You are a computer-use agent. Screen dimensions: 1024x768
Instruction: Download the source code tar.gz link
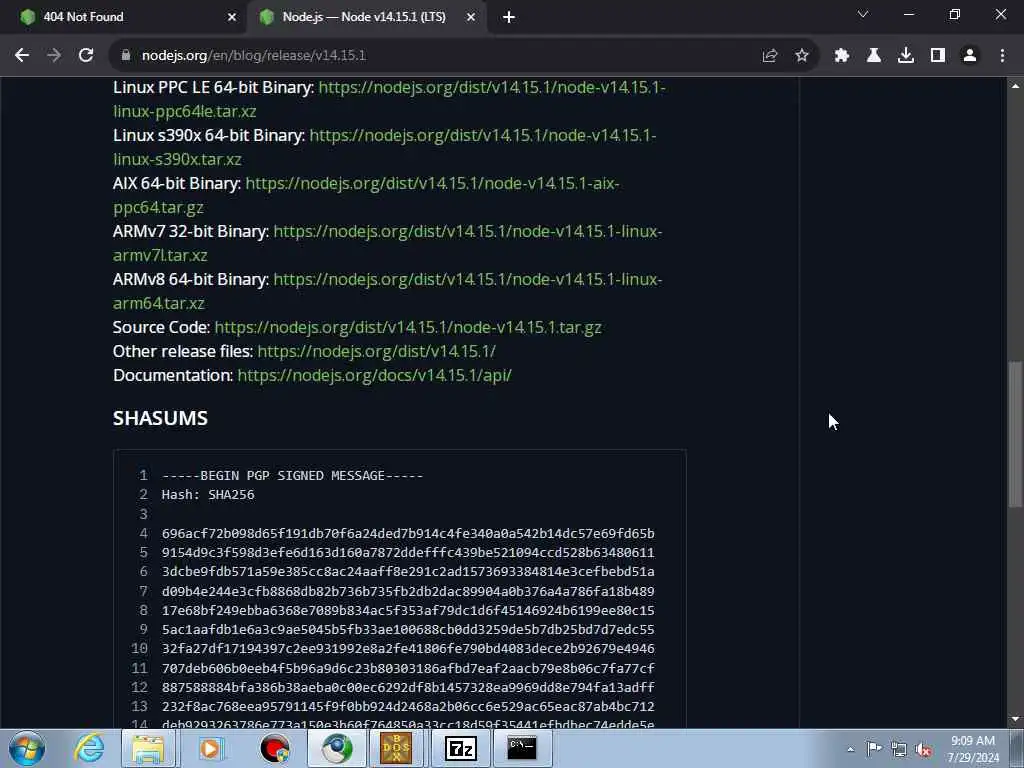click(x=408, y=327)
